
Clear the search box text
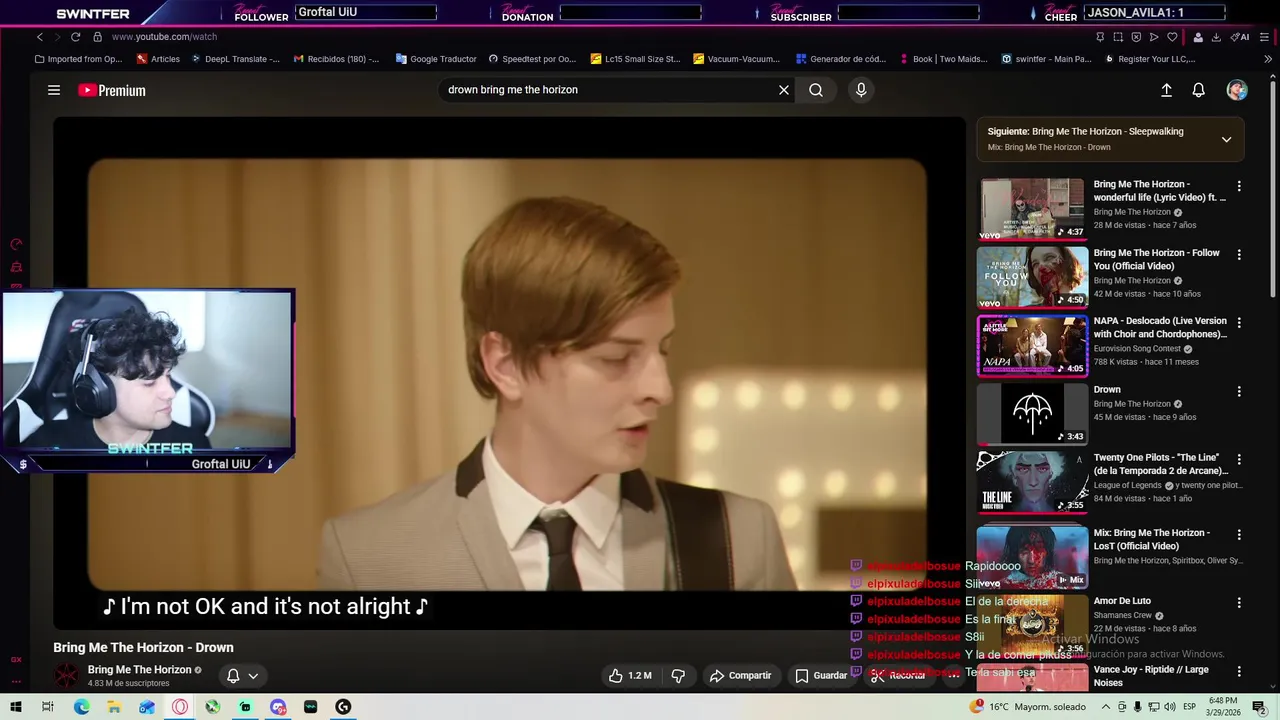point(784,90)
